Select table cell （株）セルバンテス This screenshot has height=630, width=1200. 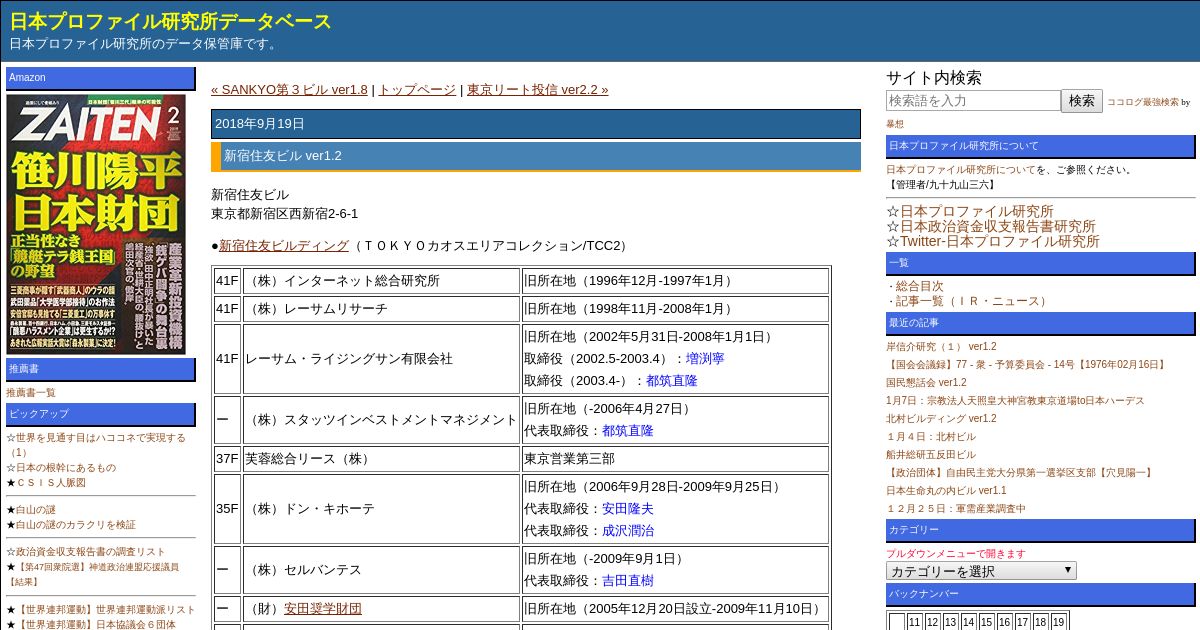pos(381,570)
